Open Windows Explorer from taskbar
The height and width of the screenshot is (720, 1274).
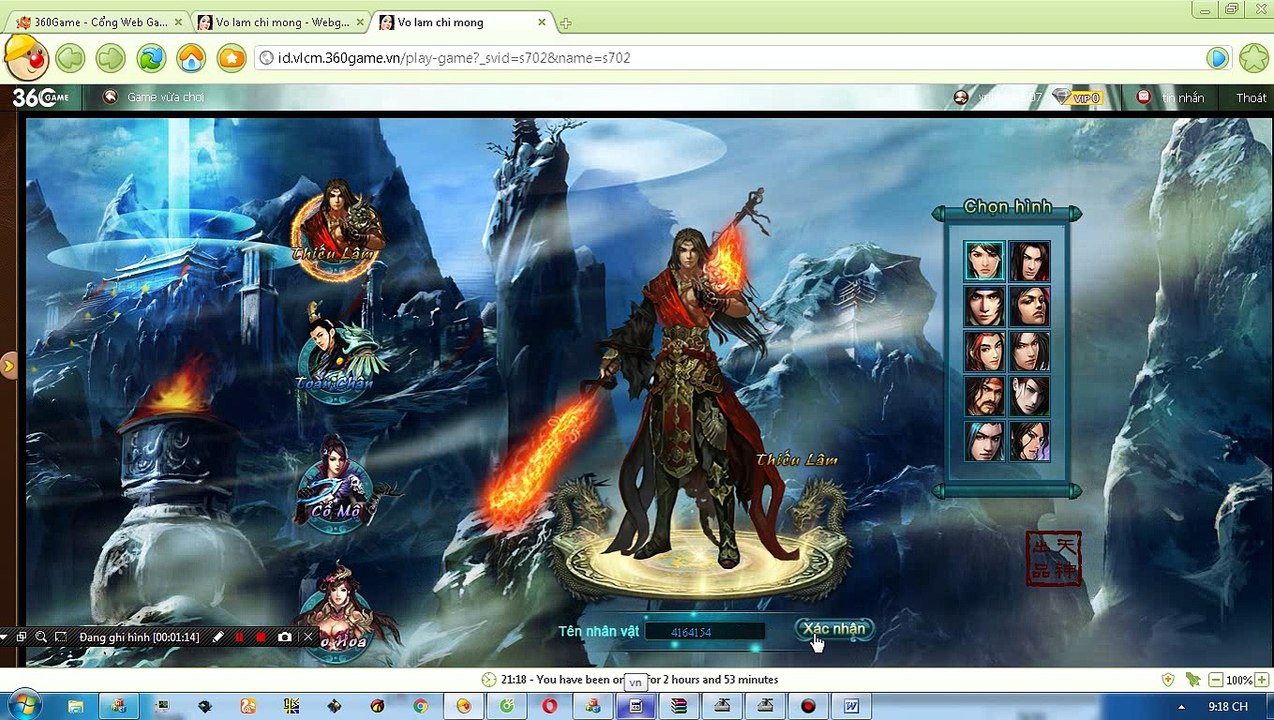pos(75,706)
